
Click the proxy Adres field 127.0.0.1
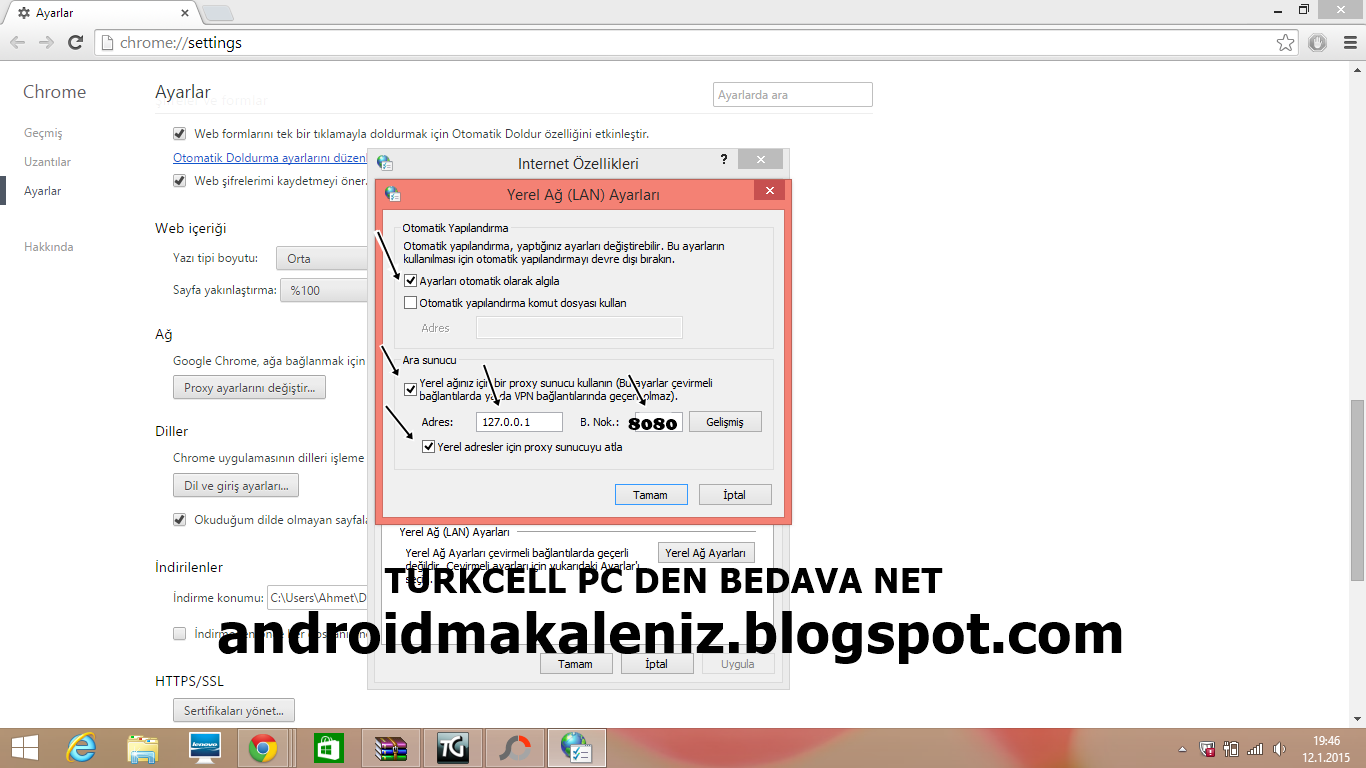tap(519, 422)
